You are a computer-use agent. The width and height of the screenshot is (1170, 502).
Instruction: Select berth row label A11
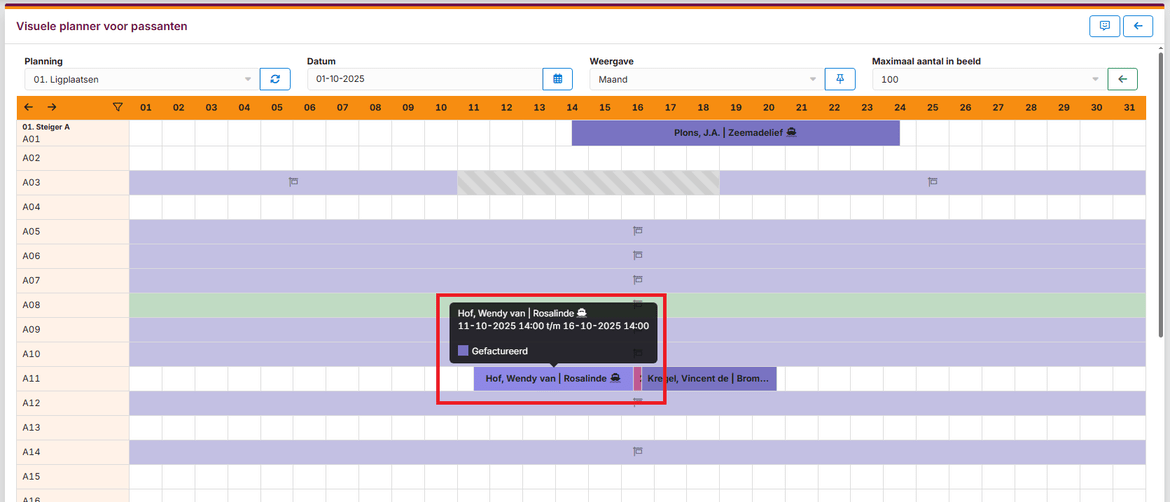pyautogui.click(x=31, y=378)
